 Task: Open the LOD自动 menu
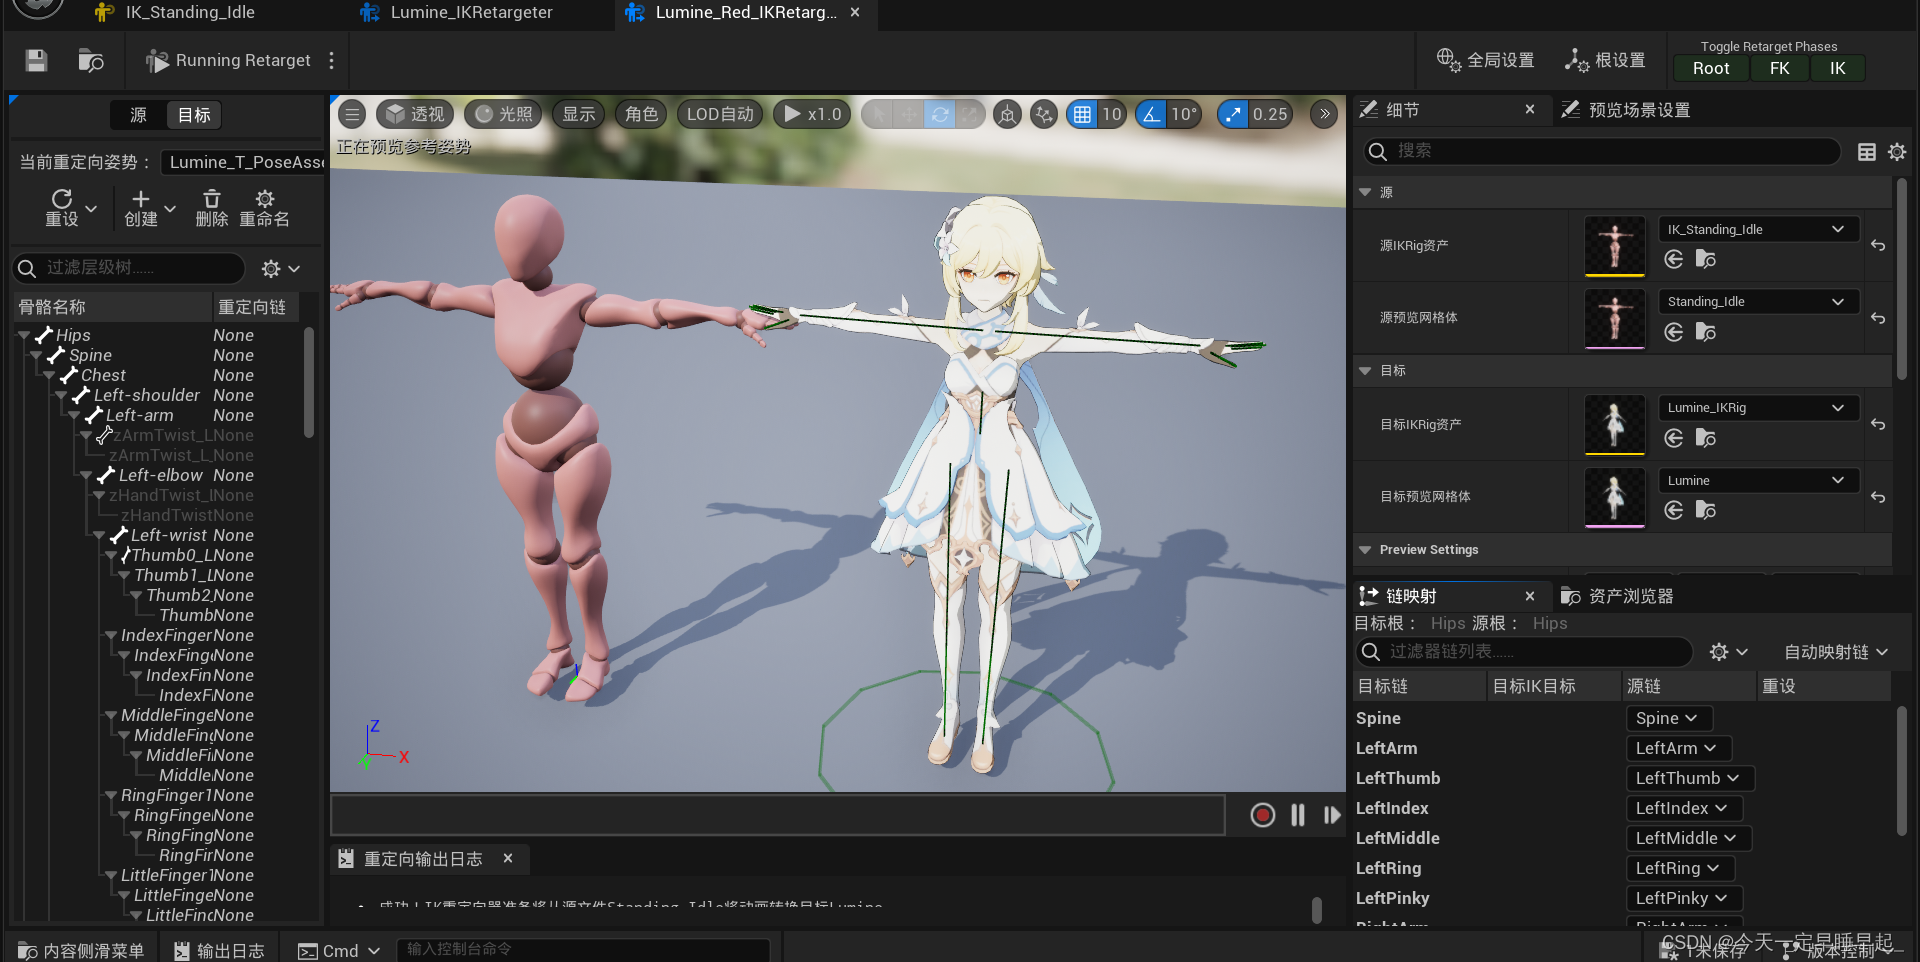pos(720,114)
